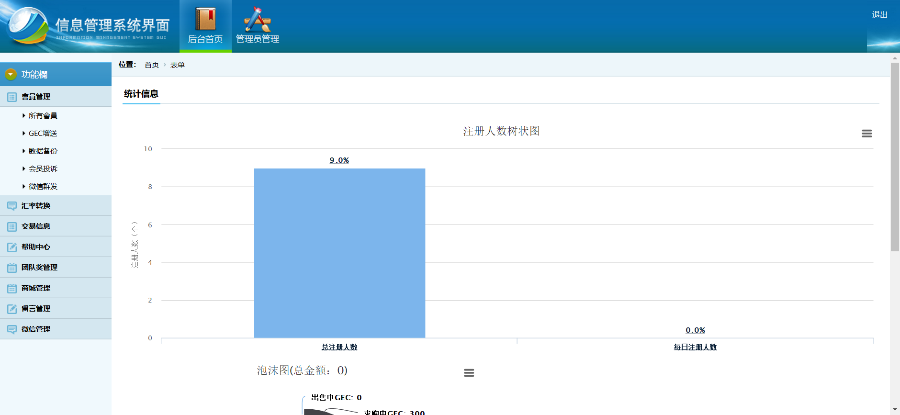Click the 出售中GEC: 0 label
Viewport: 900px width, 415px height.
coord(336,397)
